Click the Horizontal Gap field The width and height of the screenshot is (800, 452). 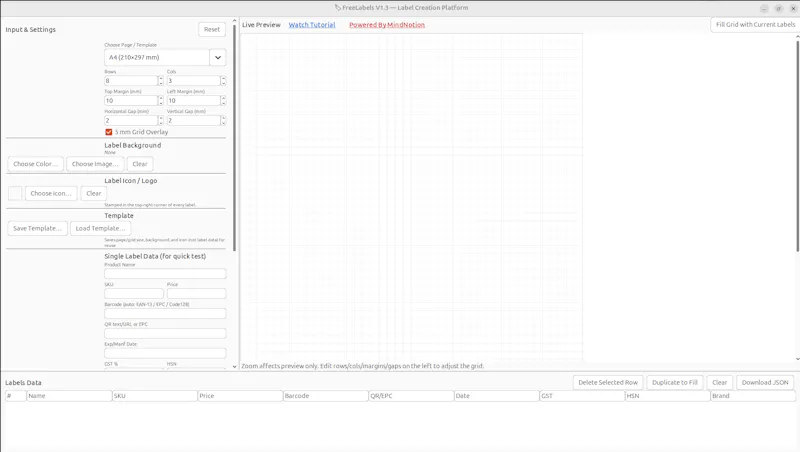click(x=131, y=120)
